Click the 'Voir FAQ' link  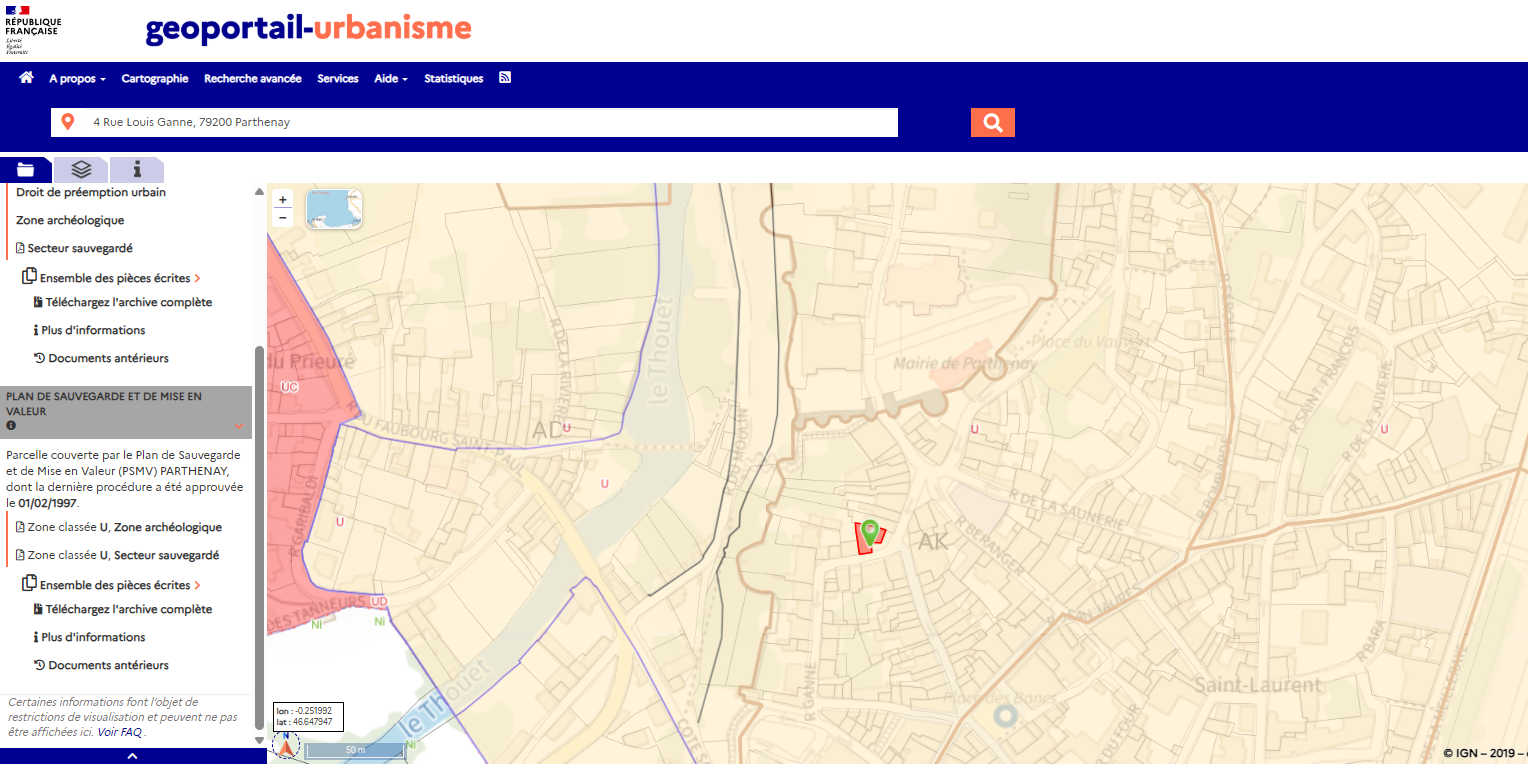pyautogui.click(x=120, y=732)
